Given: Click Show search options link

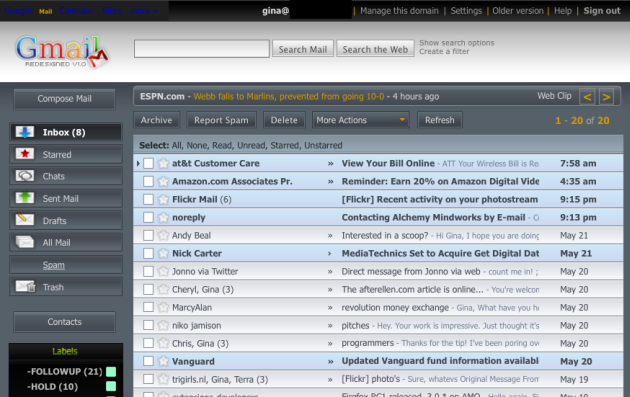Looking at the screenshot, I should click(456, 43).
